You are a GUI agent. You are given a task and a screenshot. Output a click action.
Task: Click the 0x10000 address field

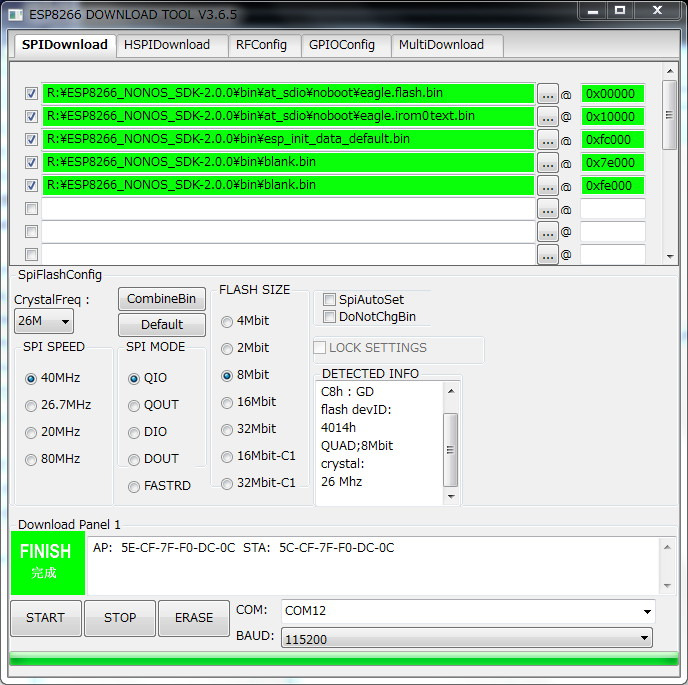point(613,117)
